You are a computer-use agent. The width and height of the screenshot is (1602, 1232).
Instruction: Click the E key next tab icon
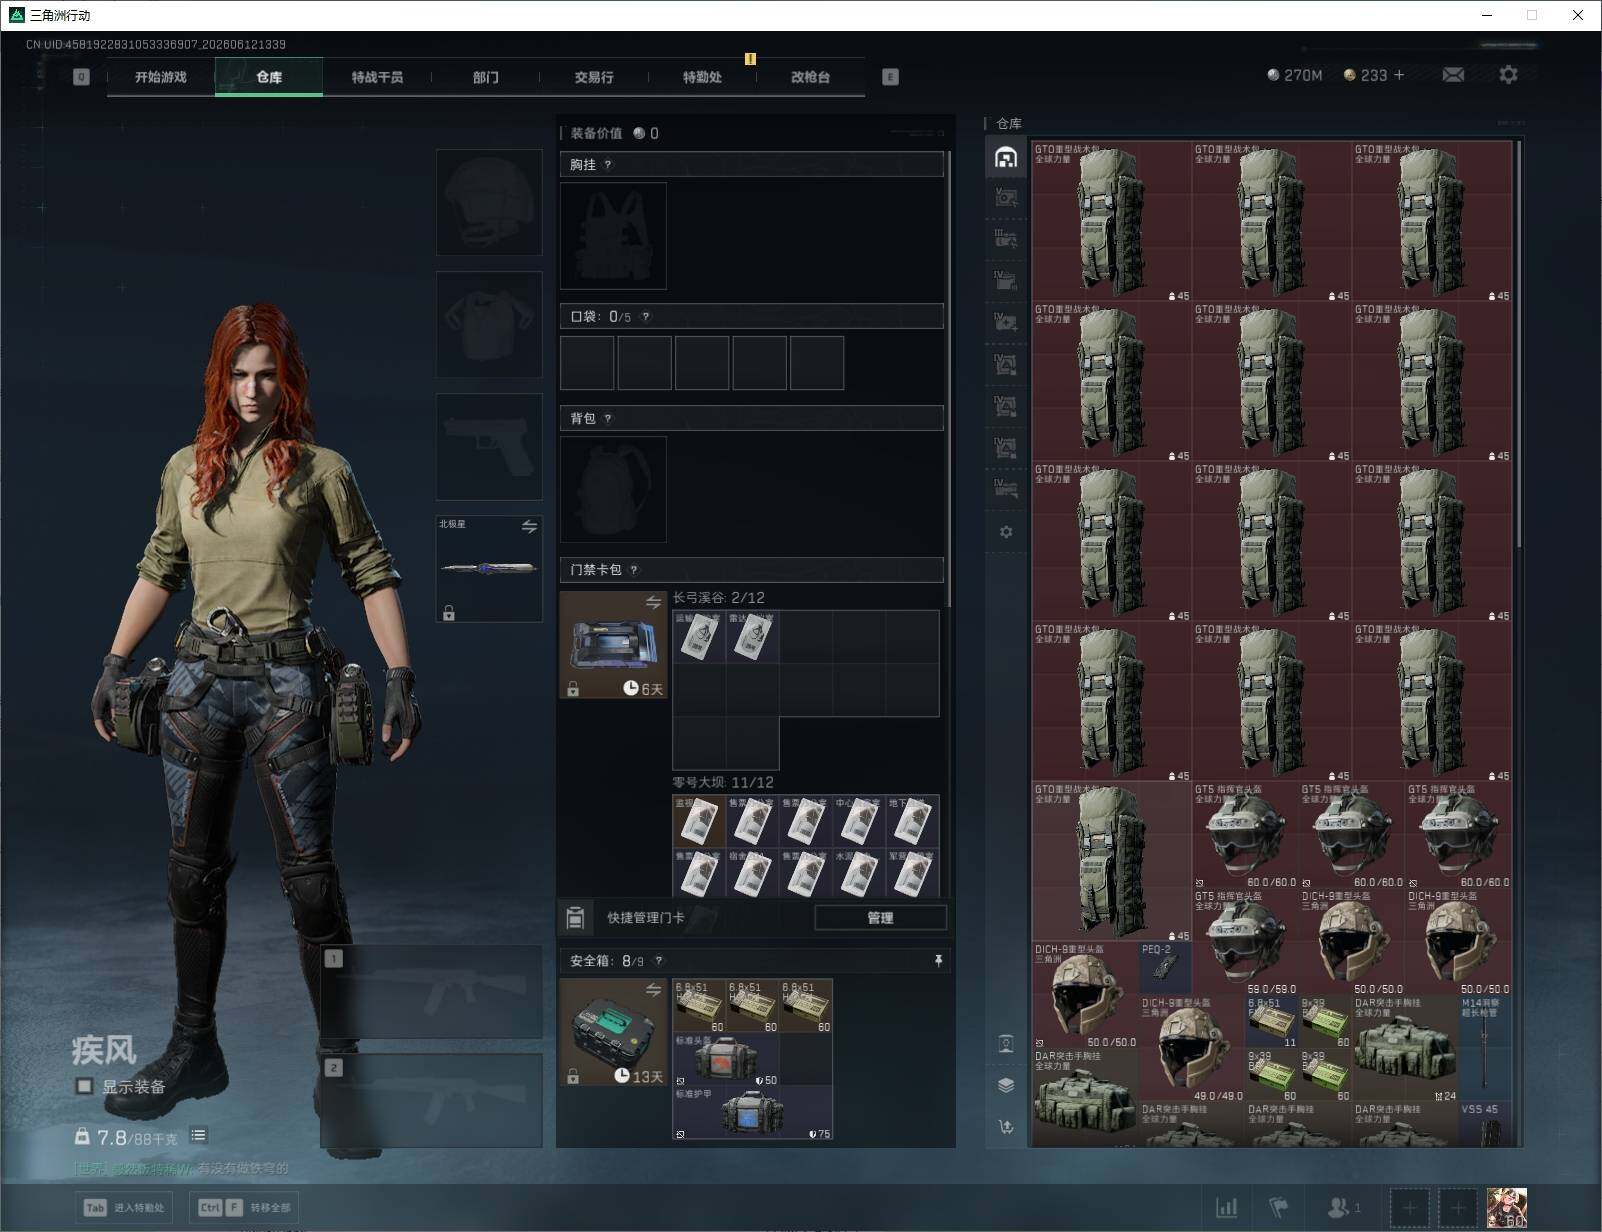point(890,77)
